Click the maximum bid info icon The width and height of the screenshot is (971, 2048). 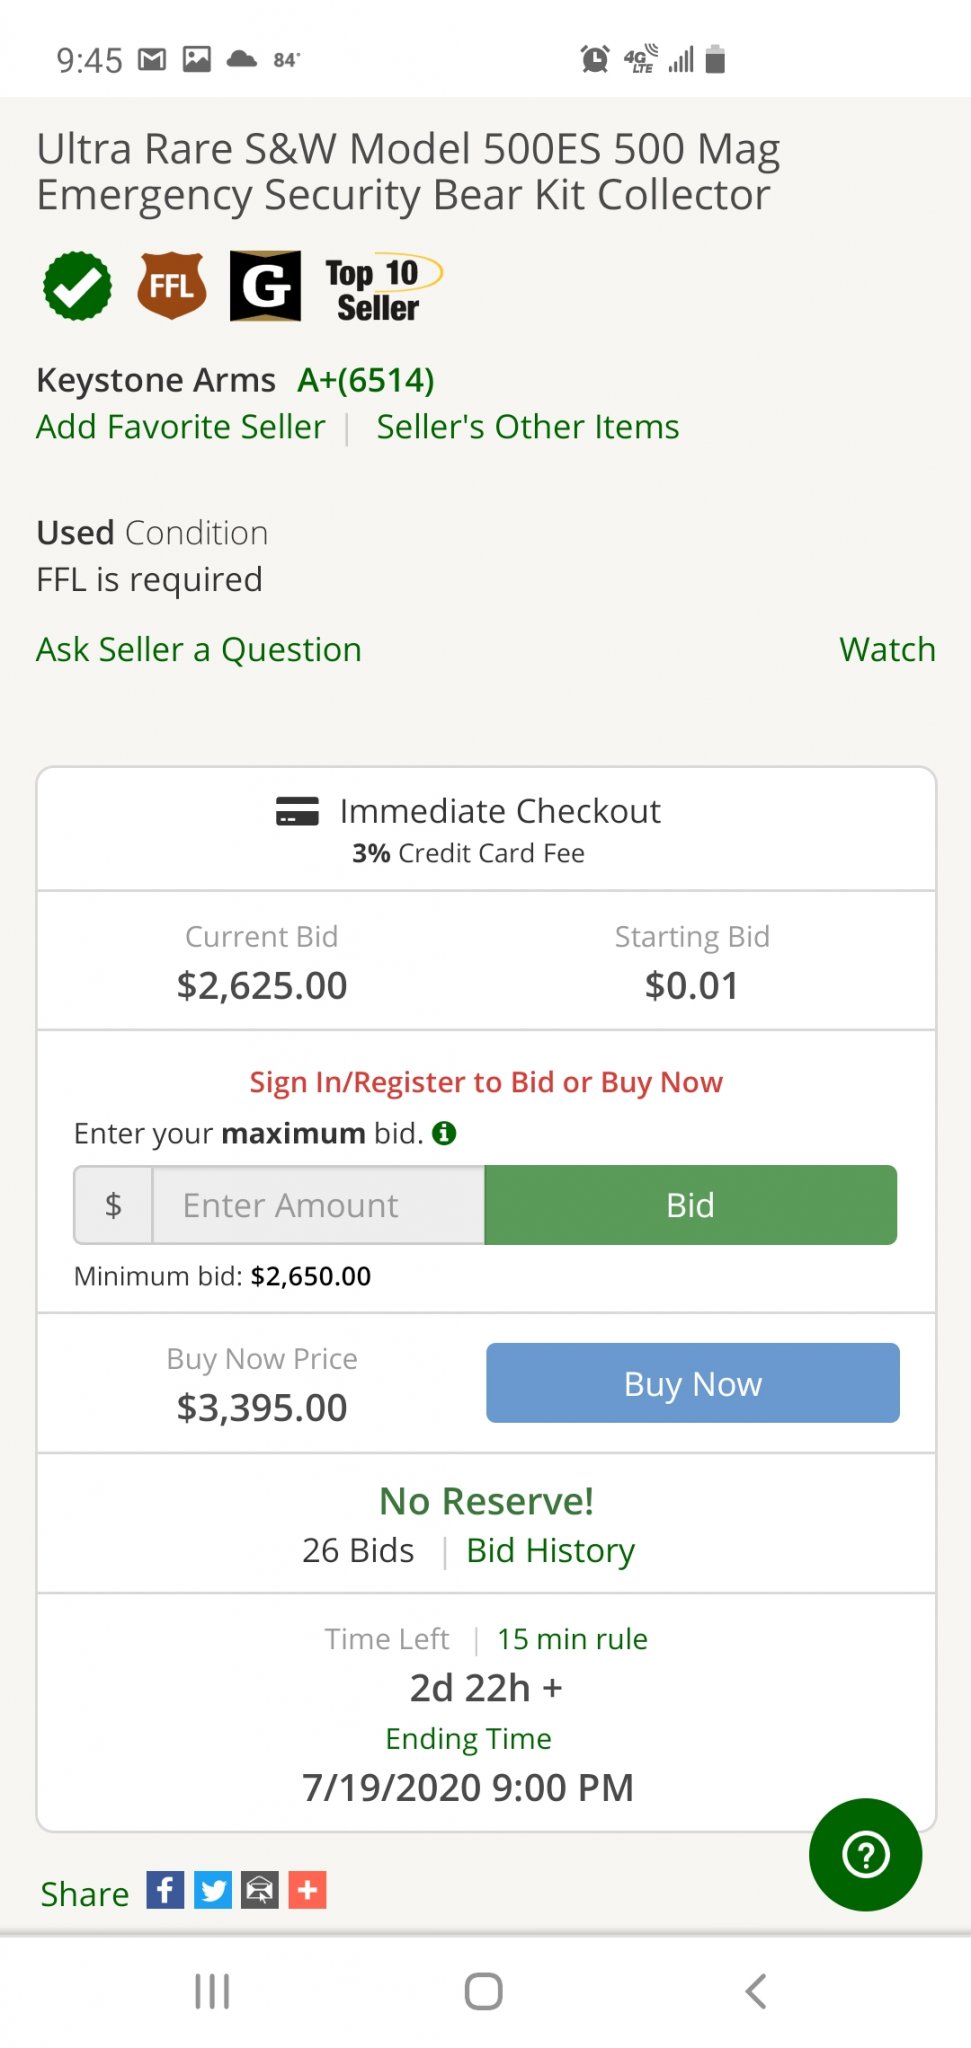coord(444,1133)
